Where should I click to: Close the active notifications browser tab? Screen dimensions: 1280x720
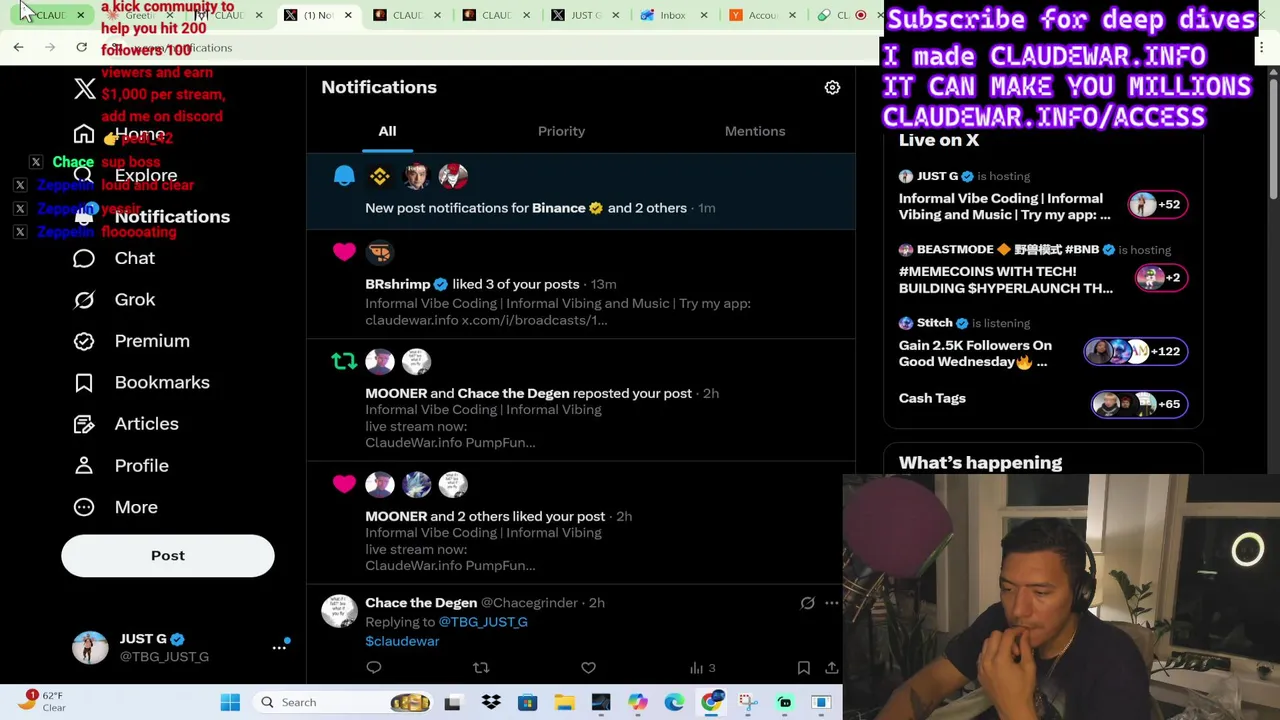click(348, 15)
